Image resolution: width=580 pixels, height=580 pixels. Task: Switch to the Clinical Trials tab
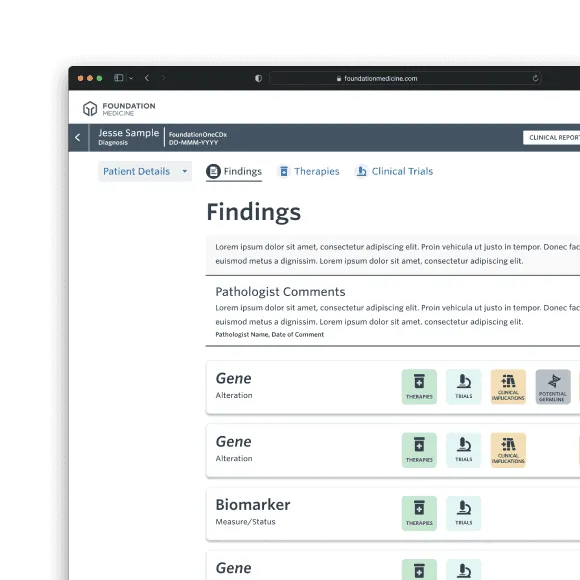(x=394, y=171)
